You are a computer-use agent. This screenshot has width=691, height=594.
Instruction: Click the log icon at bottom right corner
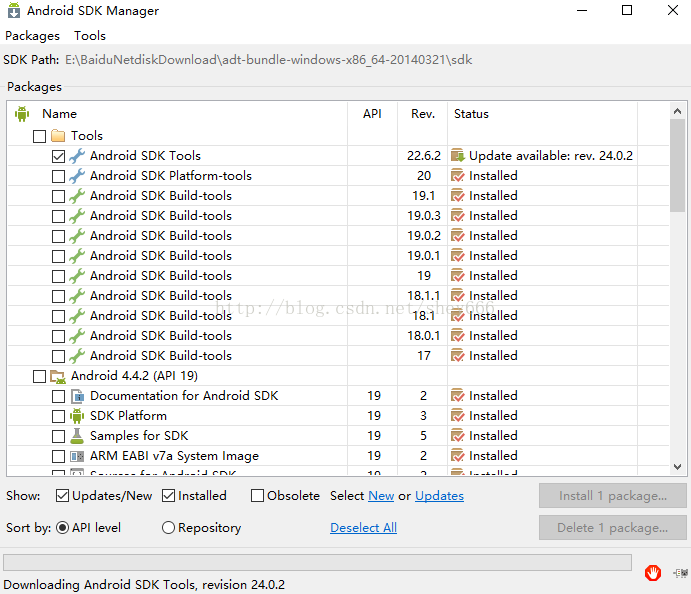[x=680, y=573]
